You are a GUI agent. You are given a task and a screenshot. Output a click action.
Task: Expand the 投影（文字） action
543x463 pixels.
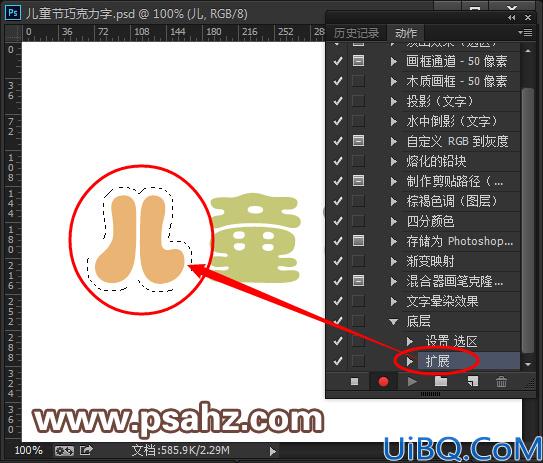tap(393, 101)
